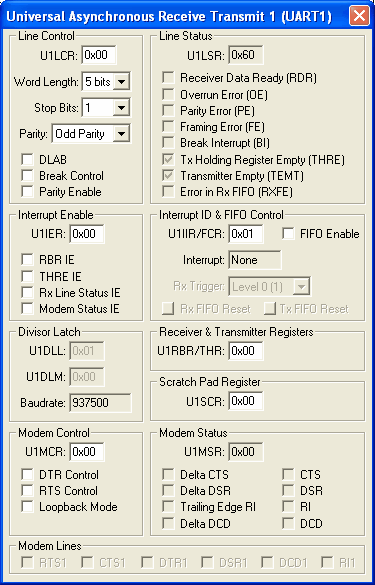Viewport: 375px width, 585px height.
Task: Toggle the Delta DCD checkbox
Action: [168, 523]
